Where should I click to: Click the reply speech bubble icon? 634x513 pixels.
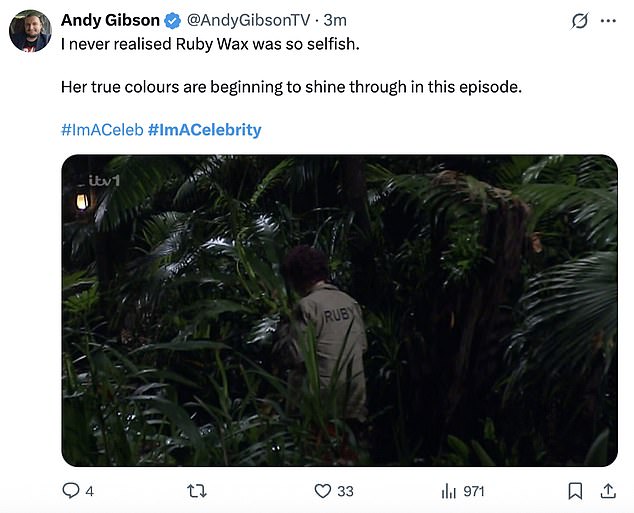coord(71,491)
